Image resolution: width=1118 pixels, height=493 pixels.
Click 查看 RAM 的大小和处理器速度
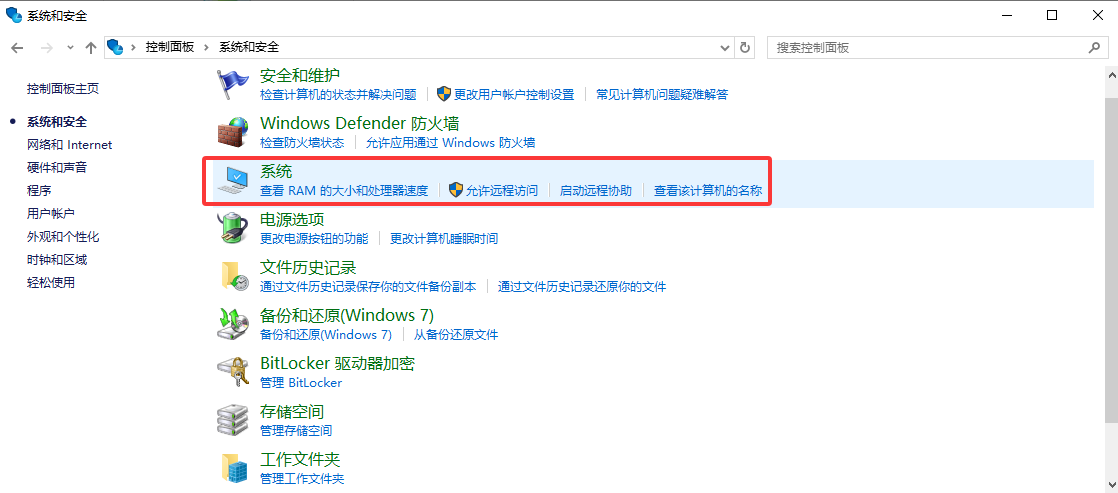344,190
